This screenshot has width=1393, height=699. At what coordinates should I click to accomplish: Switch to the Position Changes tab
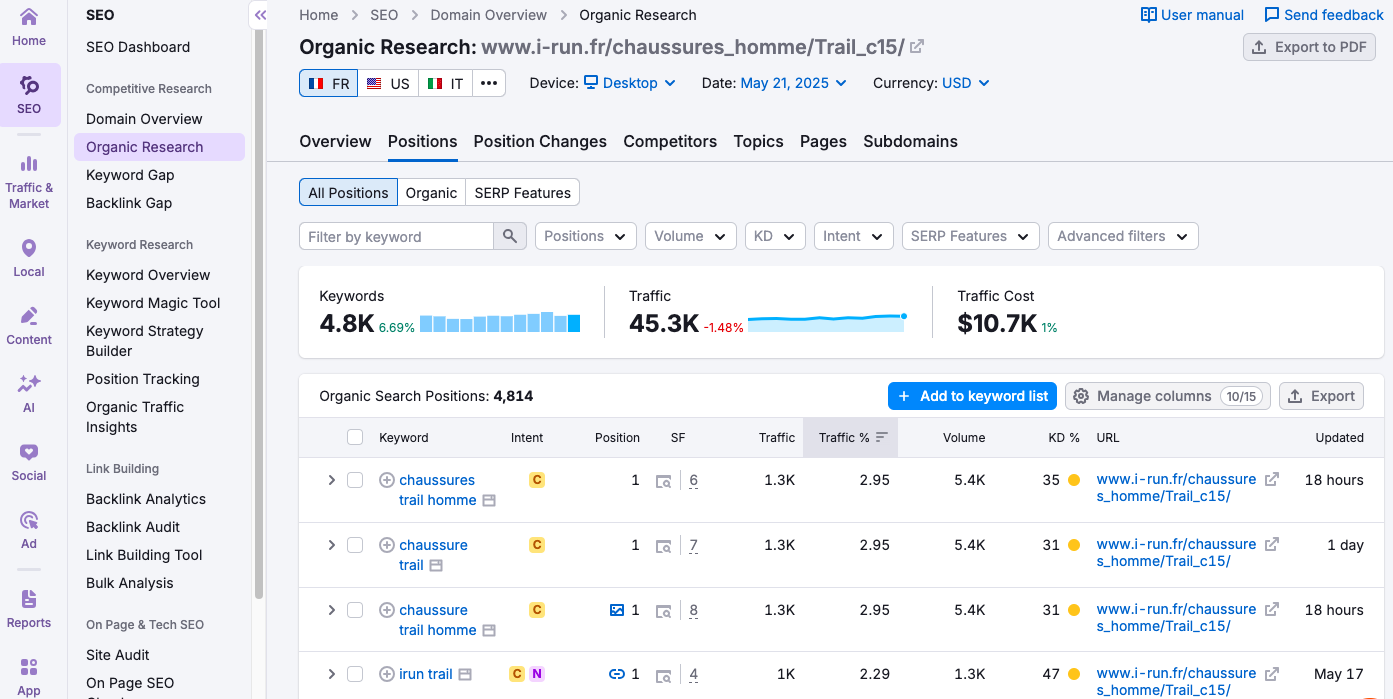(540, 141)
